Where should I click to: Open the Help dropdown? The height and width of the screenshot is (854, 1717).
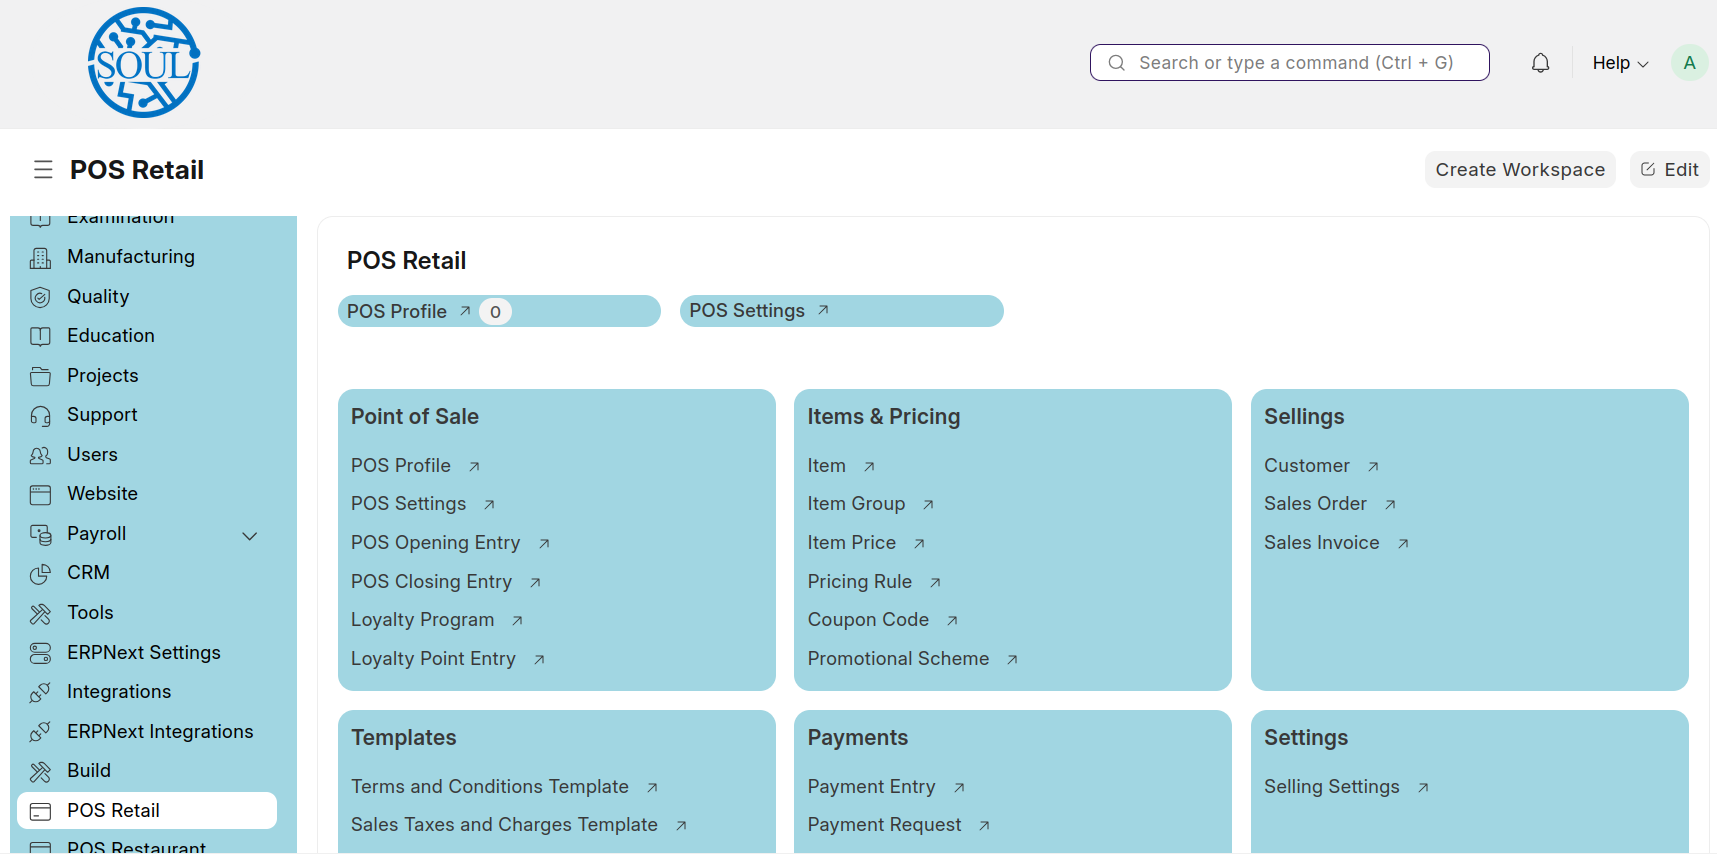(1620, 63)
